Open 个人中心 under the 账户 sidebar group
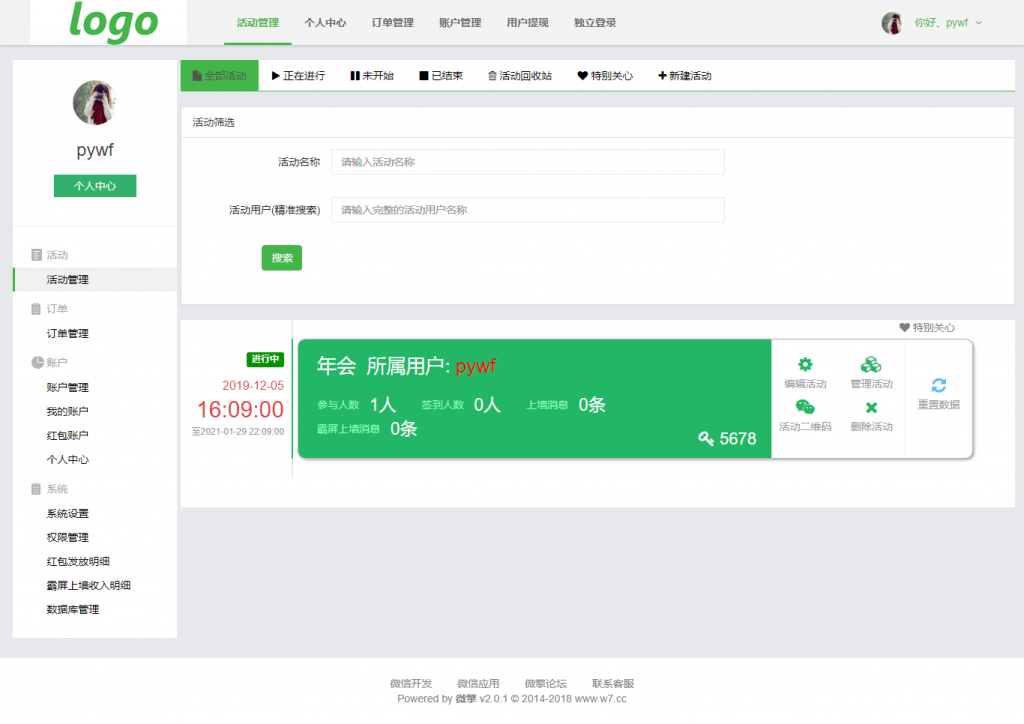This screenshot has width=1024, height=724. (x=68, y=460)
